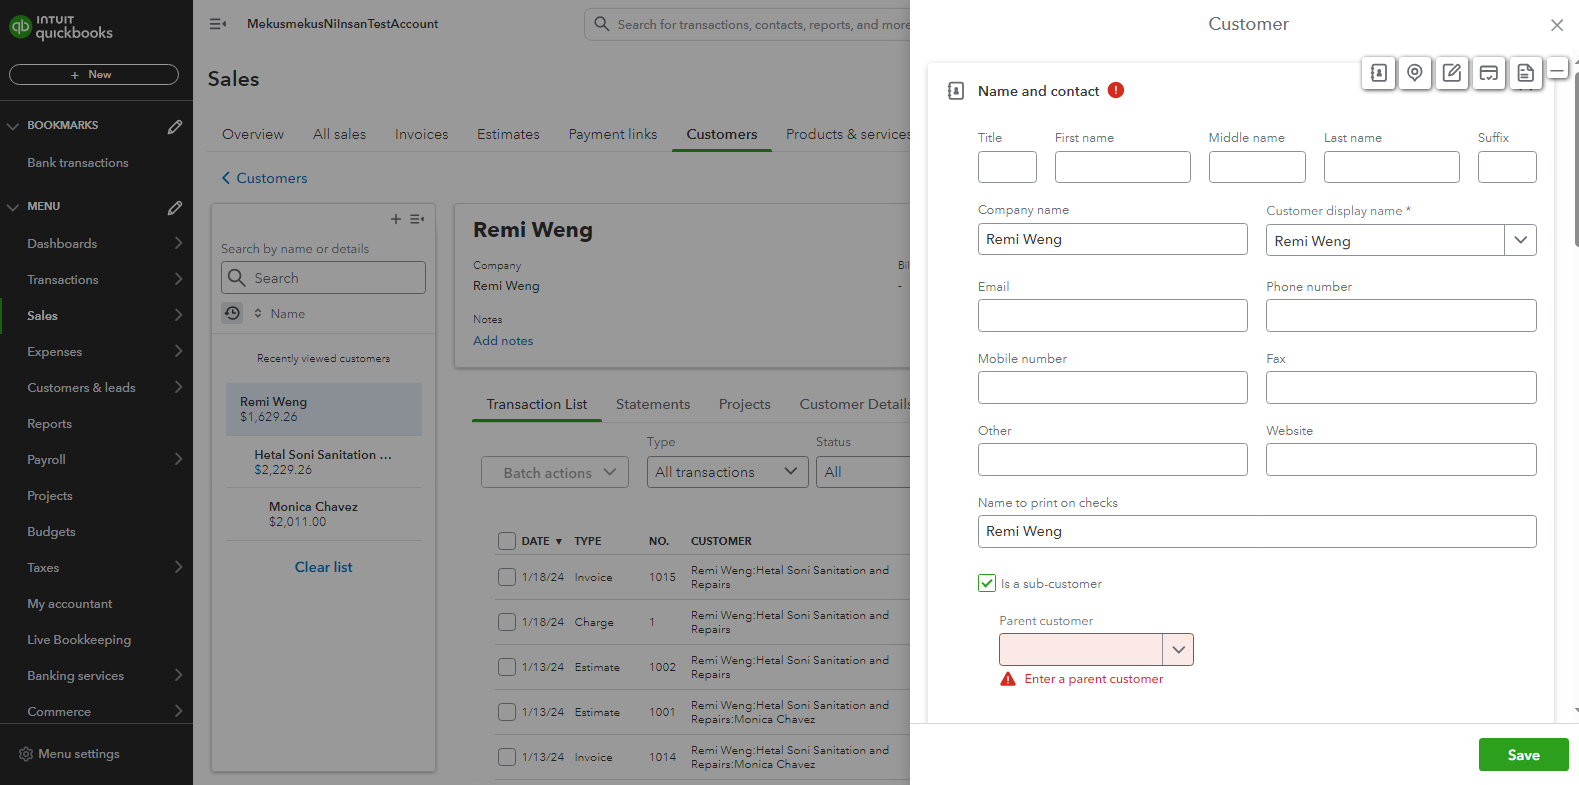This screenshot has width=1579, height=785.
Task: Click the green Save button
Action: click(1523, 755)
